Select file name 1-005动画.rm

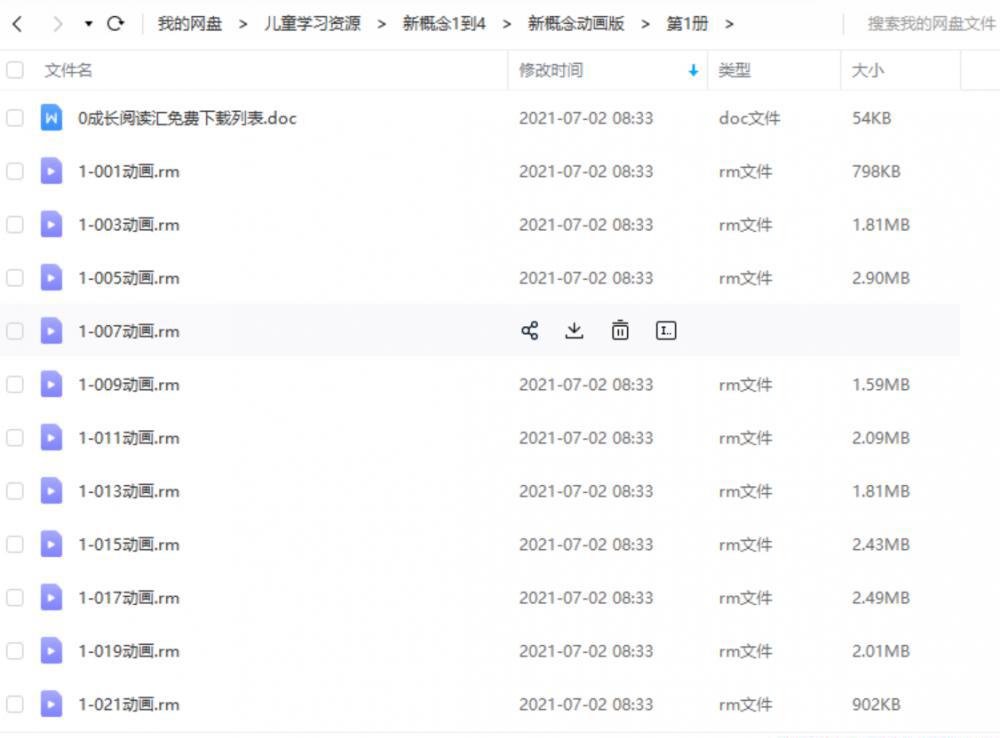tap(128, 278)
